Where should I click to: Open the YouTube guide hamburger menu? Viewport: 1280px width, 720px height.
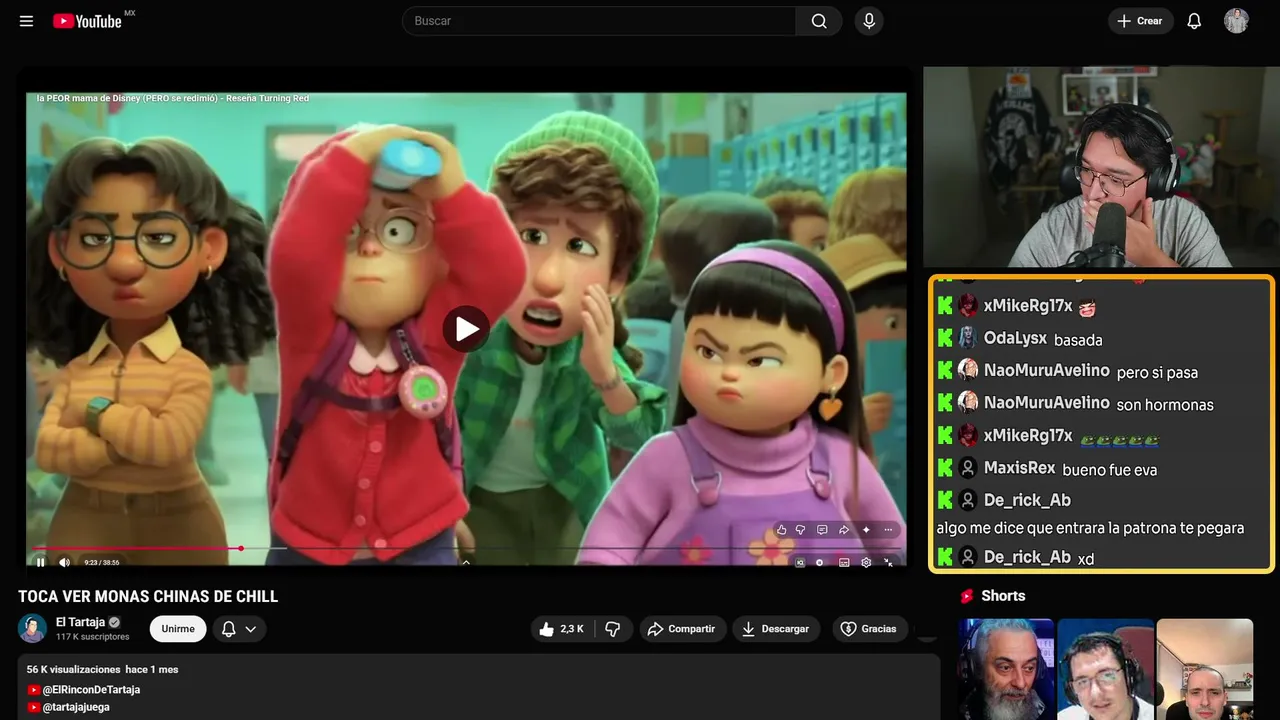(26, 21)
